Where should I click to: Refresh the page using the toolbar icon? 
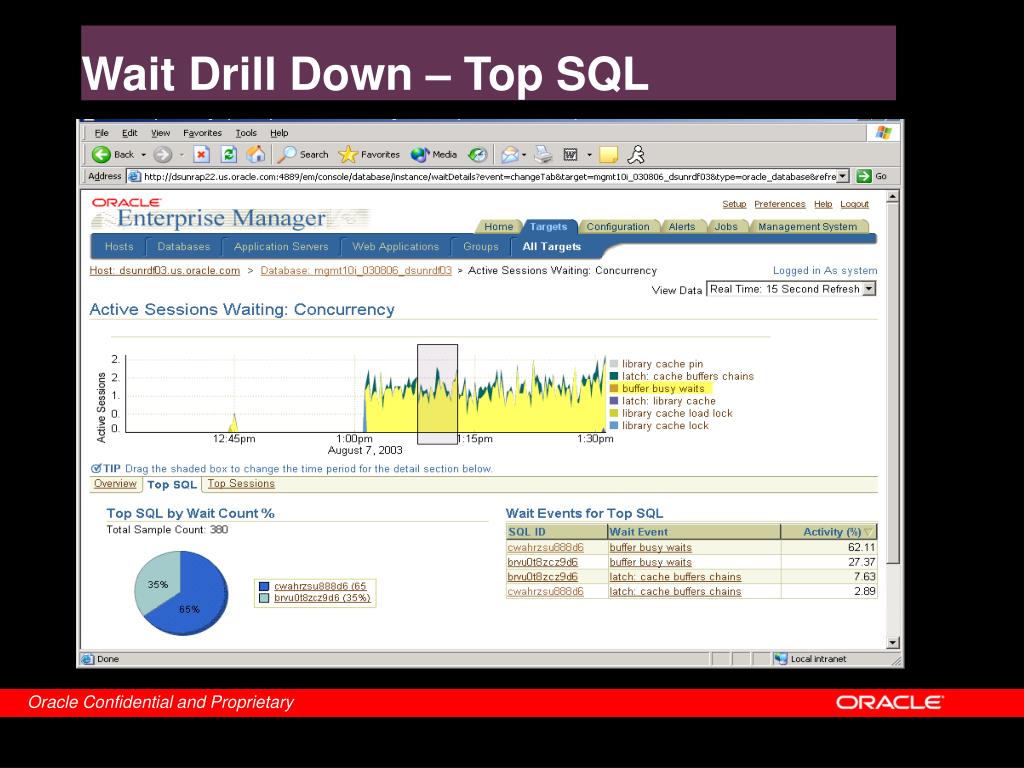(229, 155)
